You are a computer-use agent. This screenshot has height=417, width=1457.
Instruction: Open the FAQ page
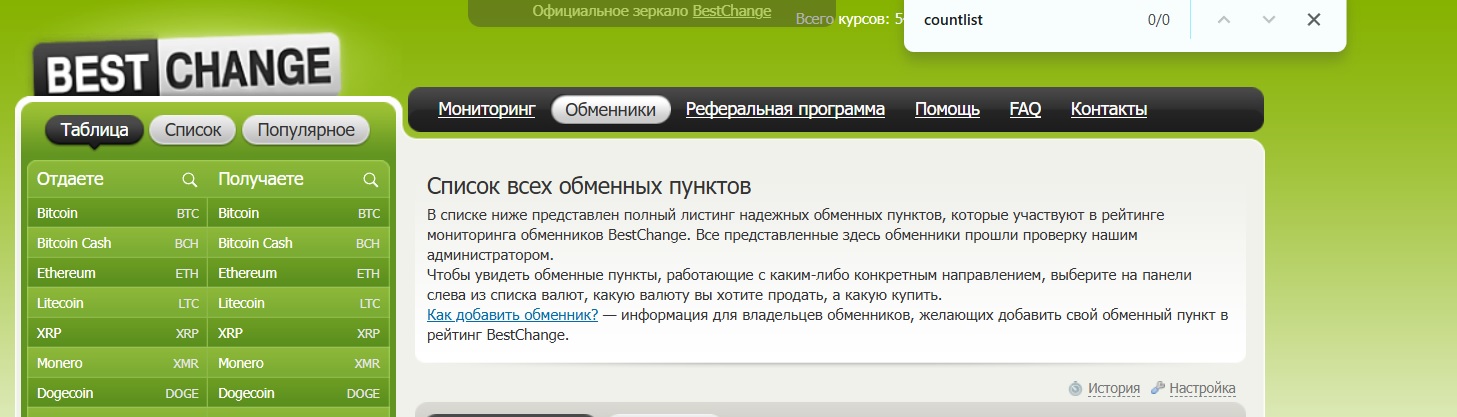[1025, 109]
